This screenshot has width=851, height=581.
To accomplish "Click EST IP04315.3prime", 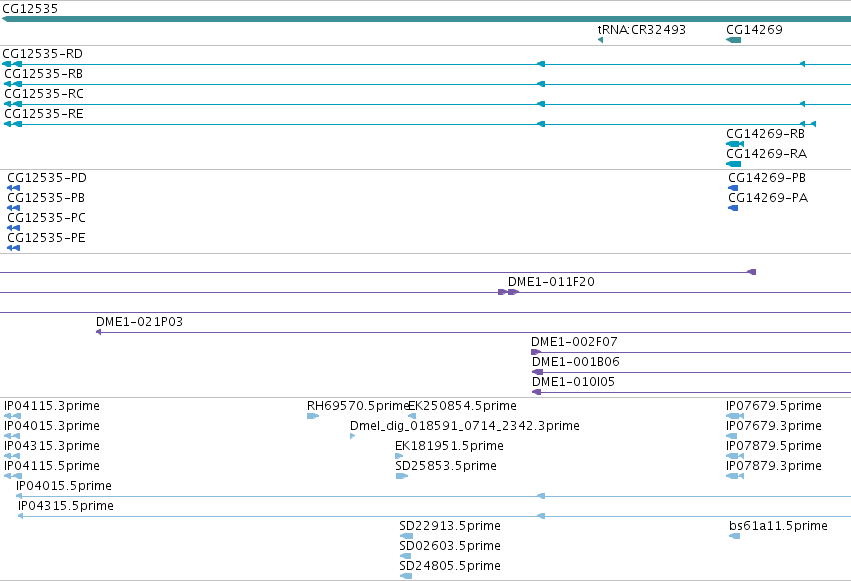I will (52, 446).
